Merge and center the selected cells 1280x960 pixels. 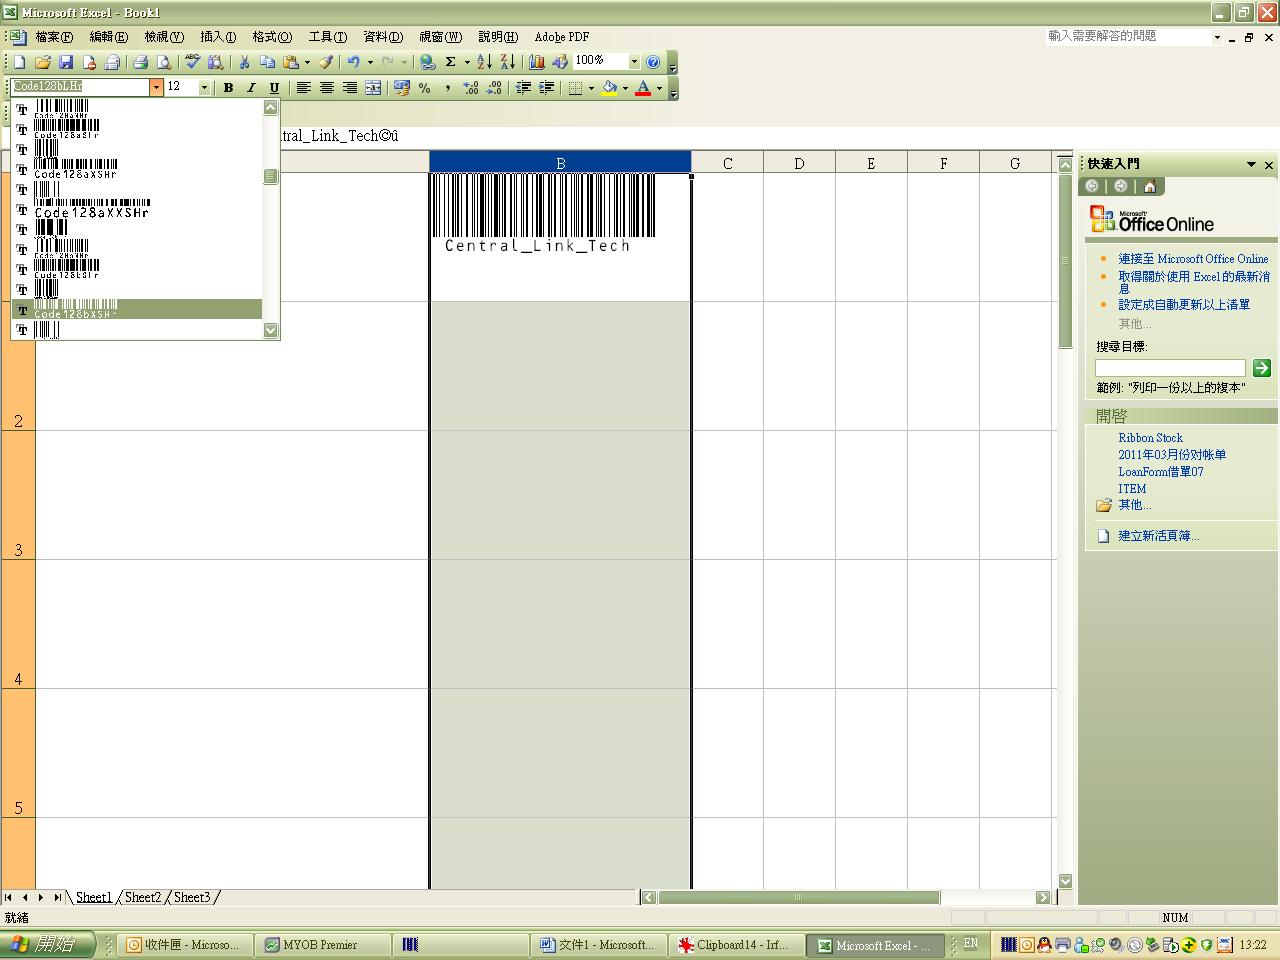point(372,88)
